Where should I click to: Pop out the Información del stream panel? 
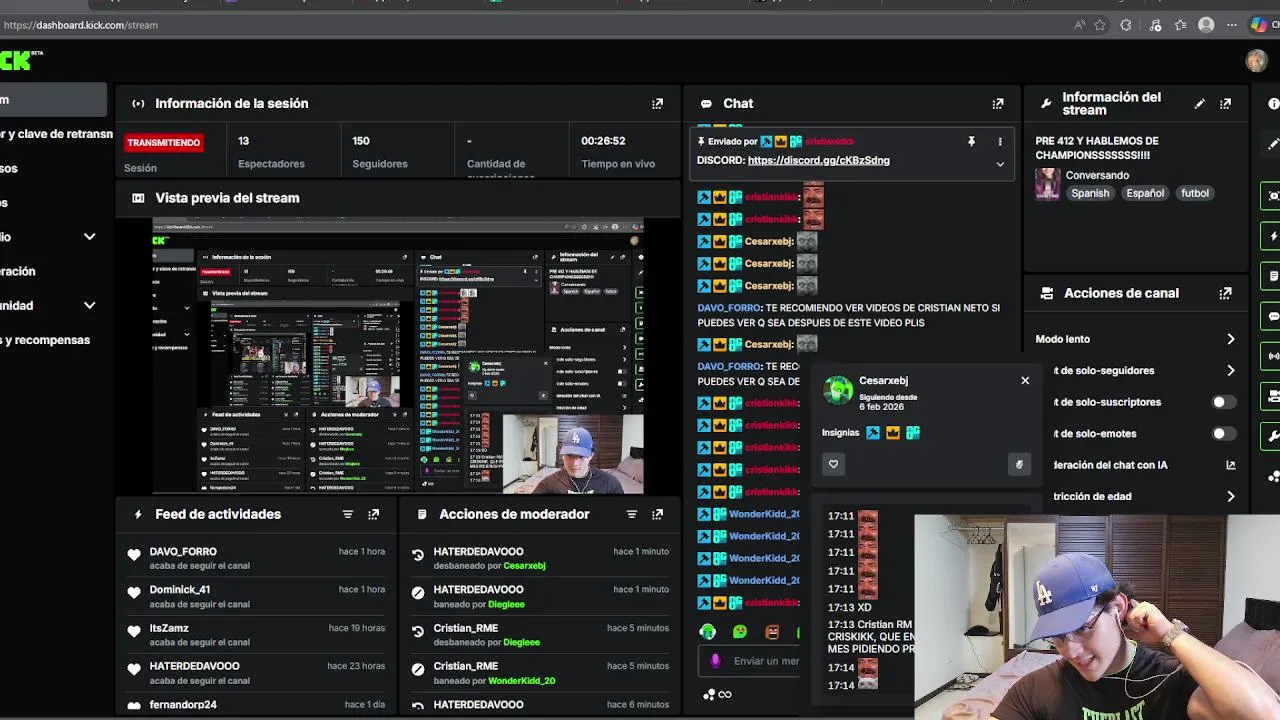pos(1225,103)
